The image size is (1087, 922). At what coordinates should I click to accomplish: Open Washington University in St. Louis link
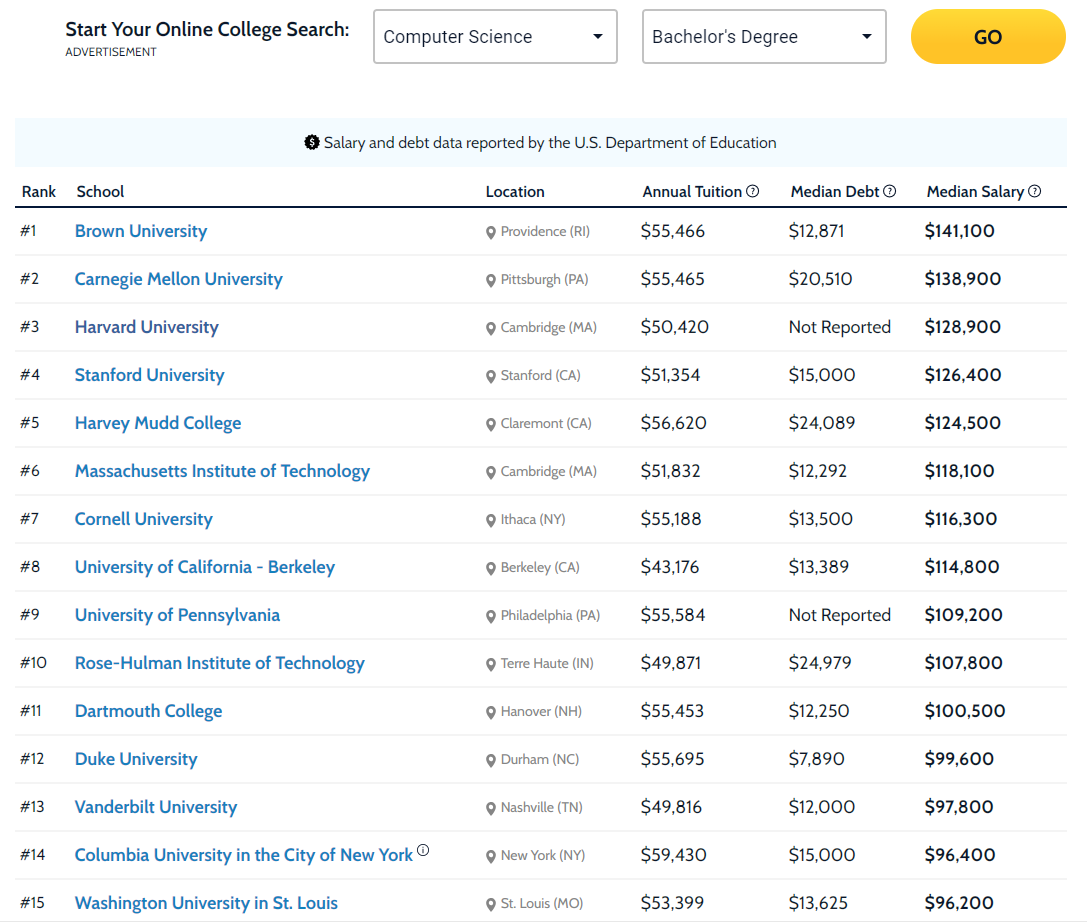click(x=206, y=903)
